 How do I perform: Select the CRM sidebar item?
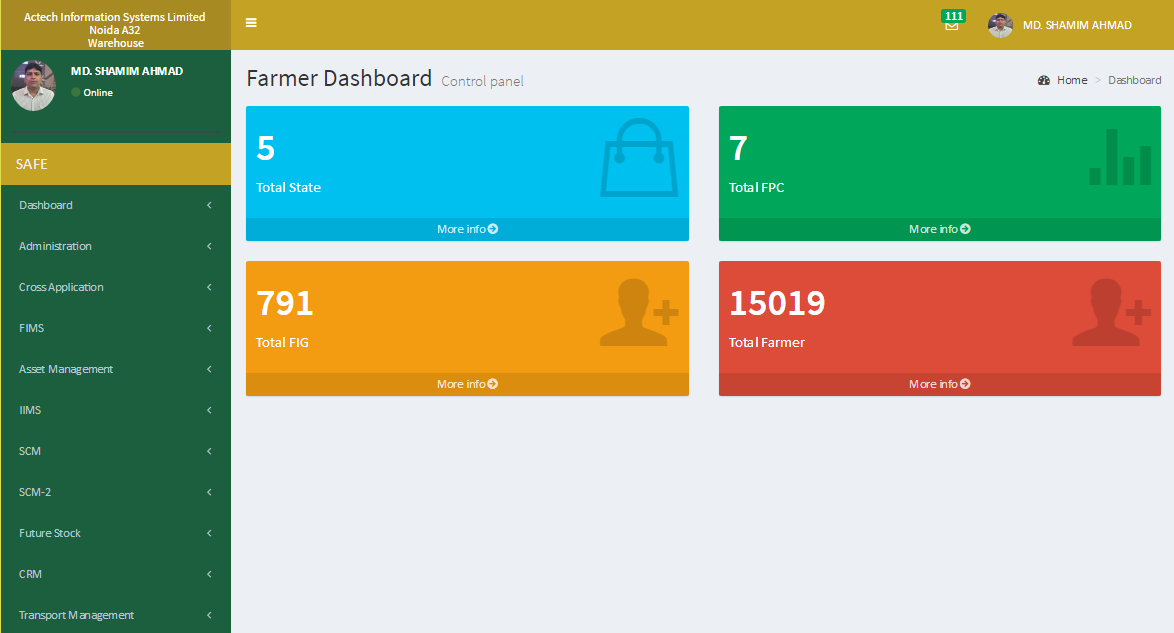[x=116, y=574]
